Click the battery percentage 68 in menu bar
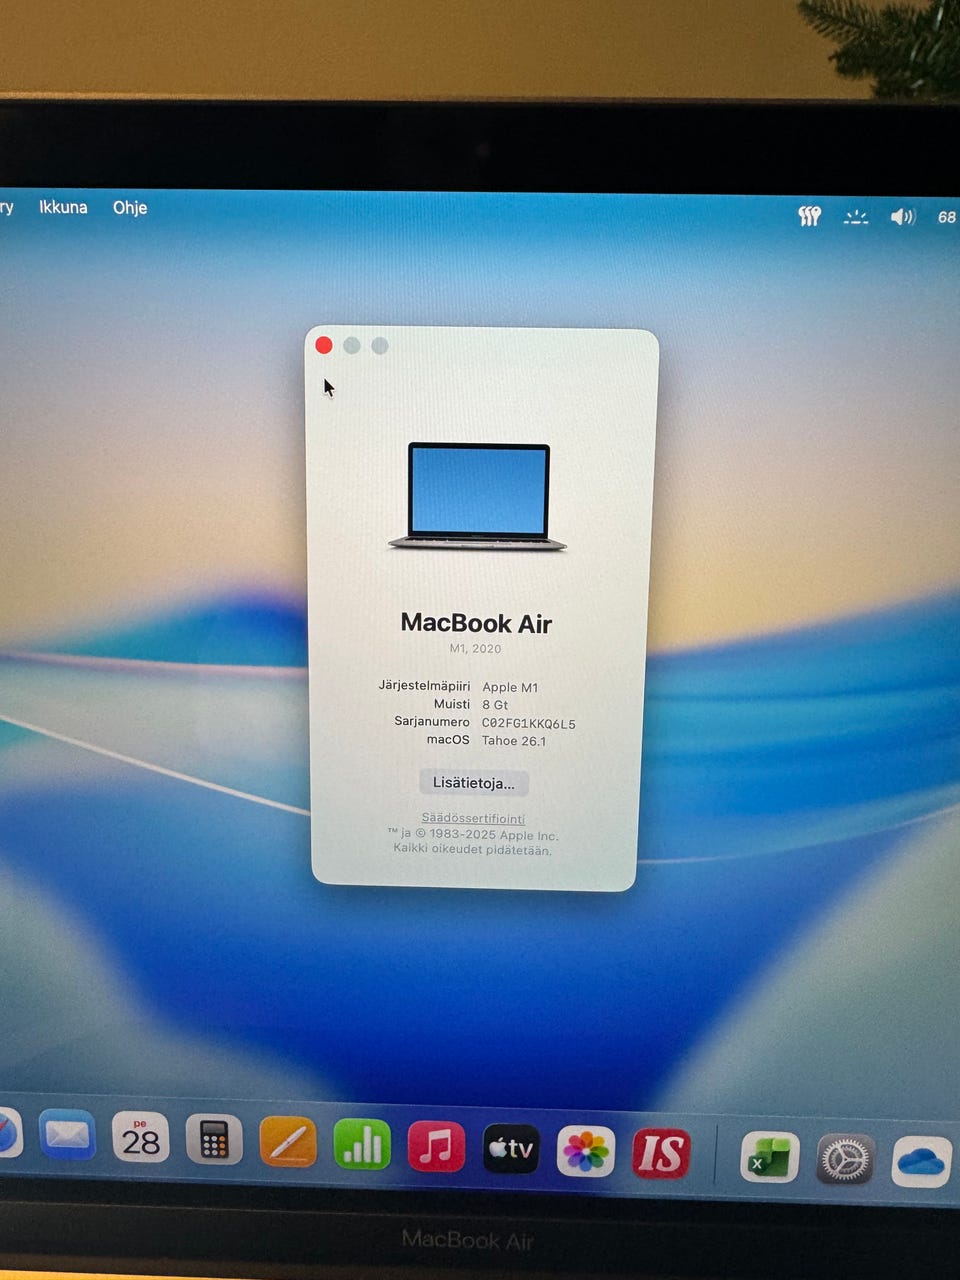 click(946, 217)
